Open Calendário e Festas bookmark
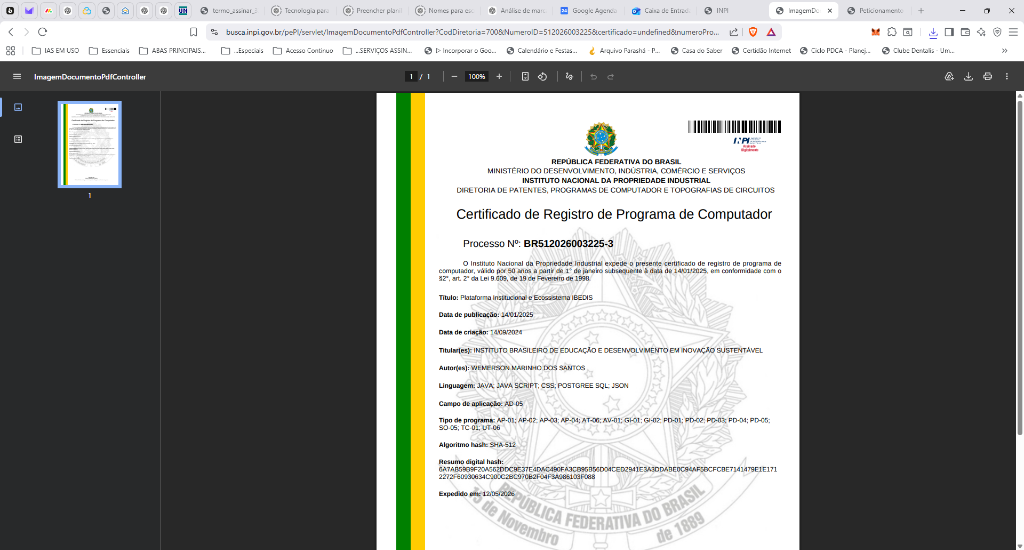This screenshot has height=550, width=1024. [x=542, y=50]
